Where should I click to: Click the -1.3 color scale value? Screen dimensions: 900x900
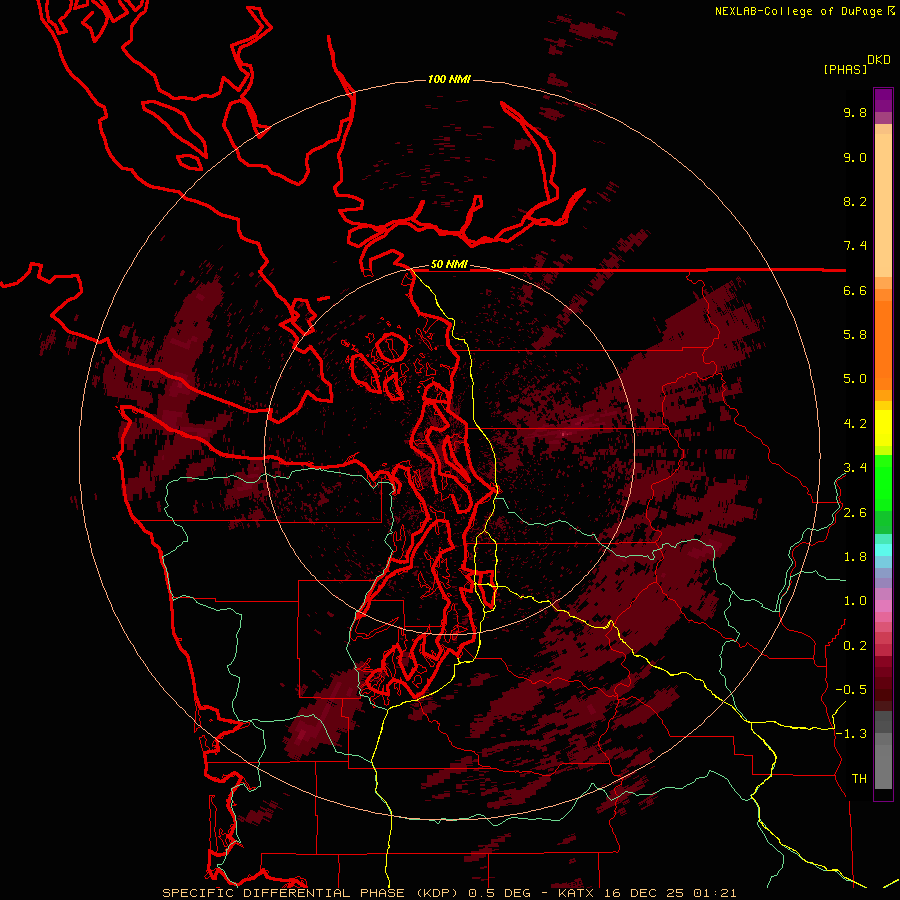point(851,734)
